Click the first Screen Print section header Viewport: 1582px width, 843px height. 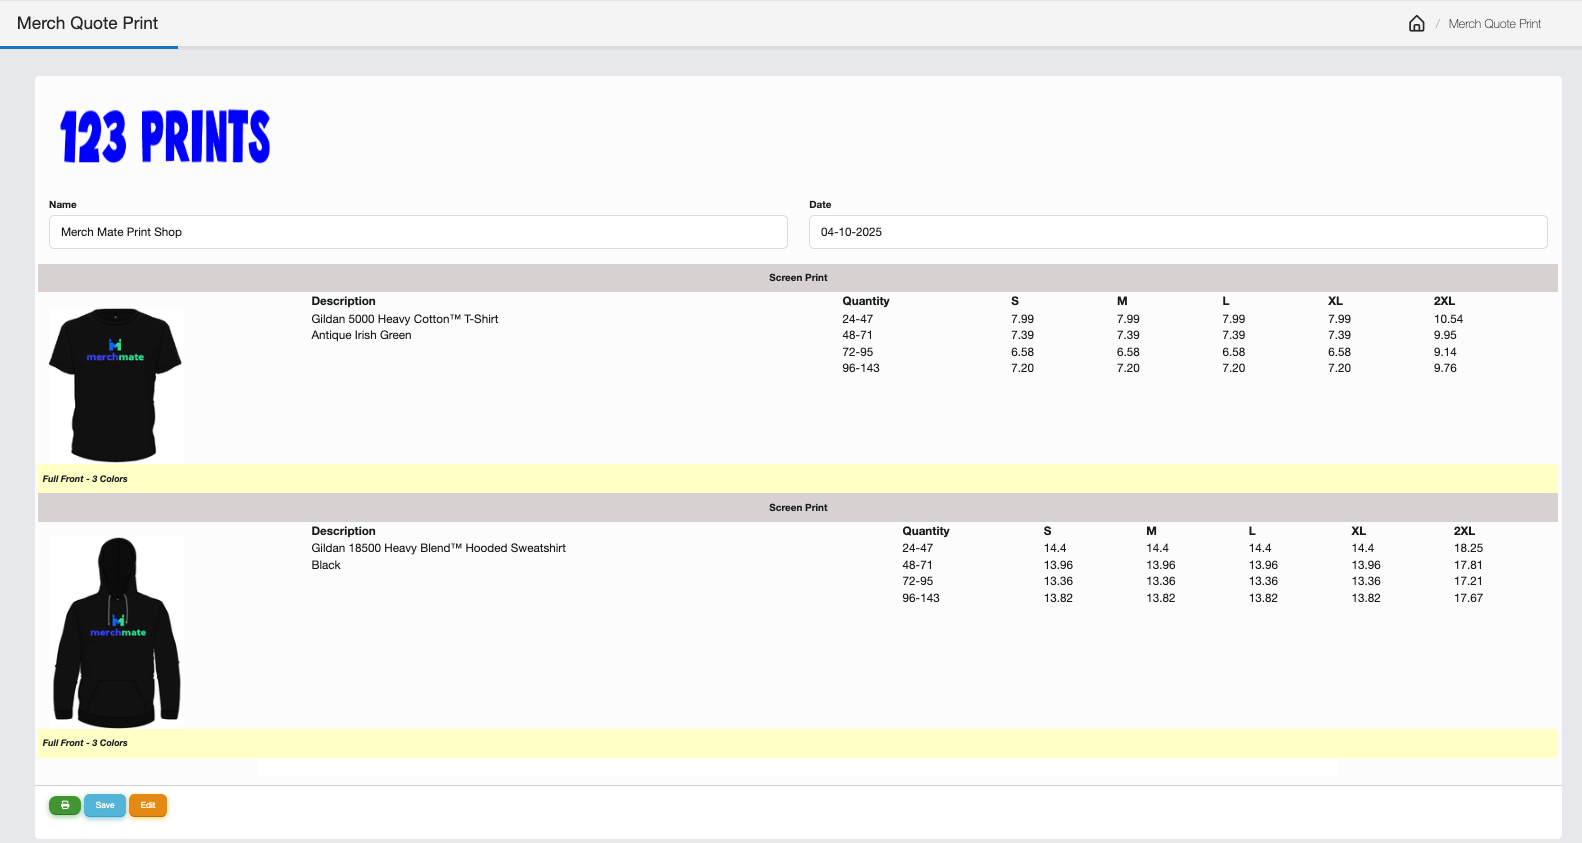(x=798, y=278)
